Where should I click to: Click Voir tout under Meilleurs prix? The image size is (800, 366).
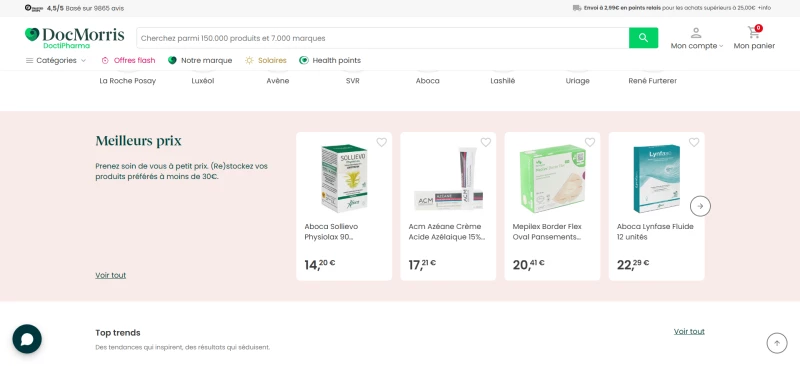click(x=111, y=275)
